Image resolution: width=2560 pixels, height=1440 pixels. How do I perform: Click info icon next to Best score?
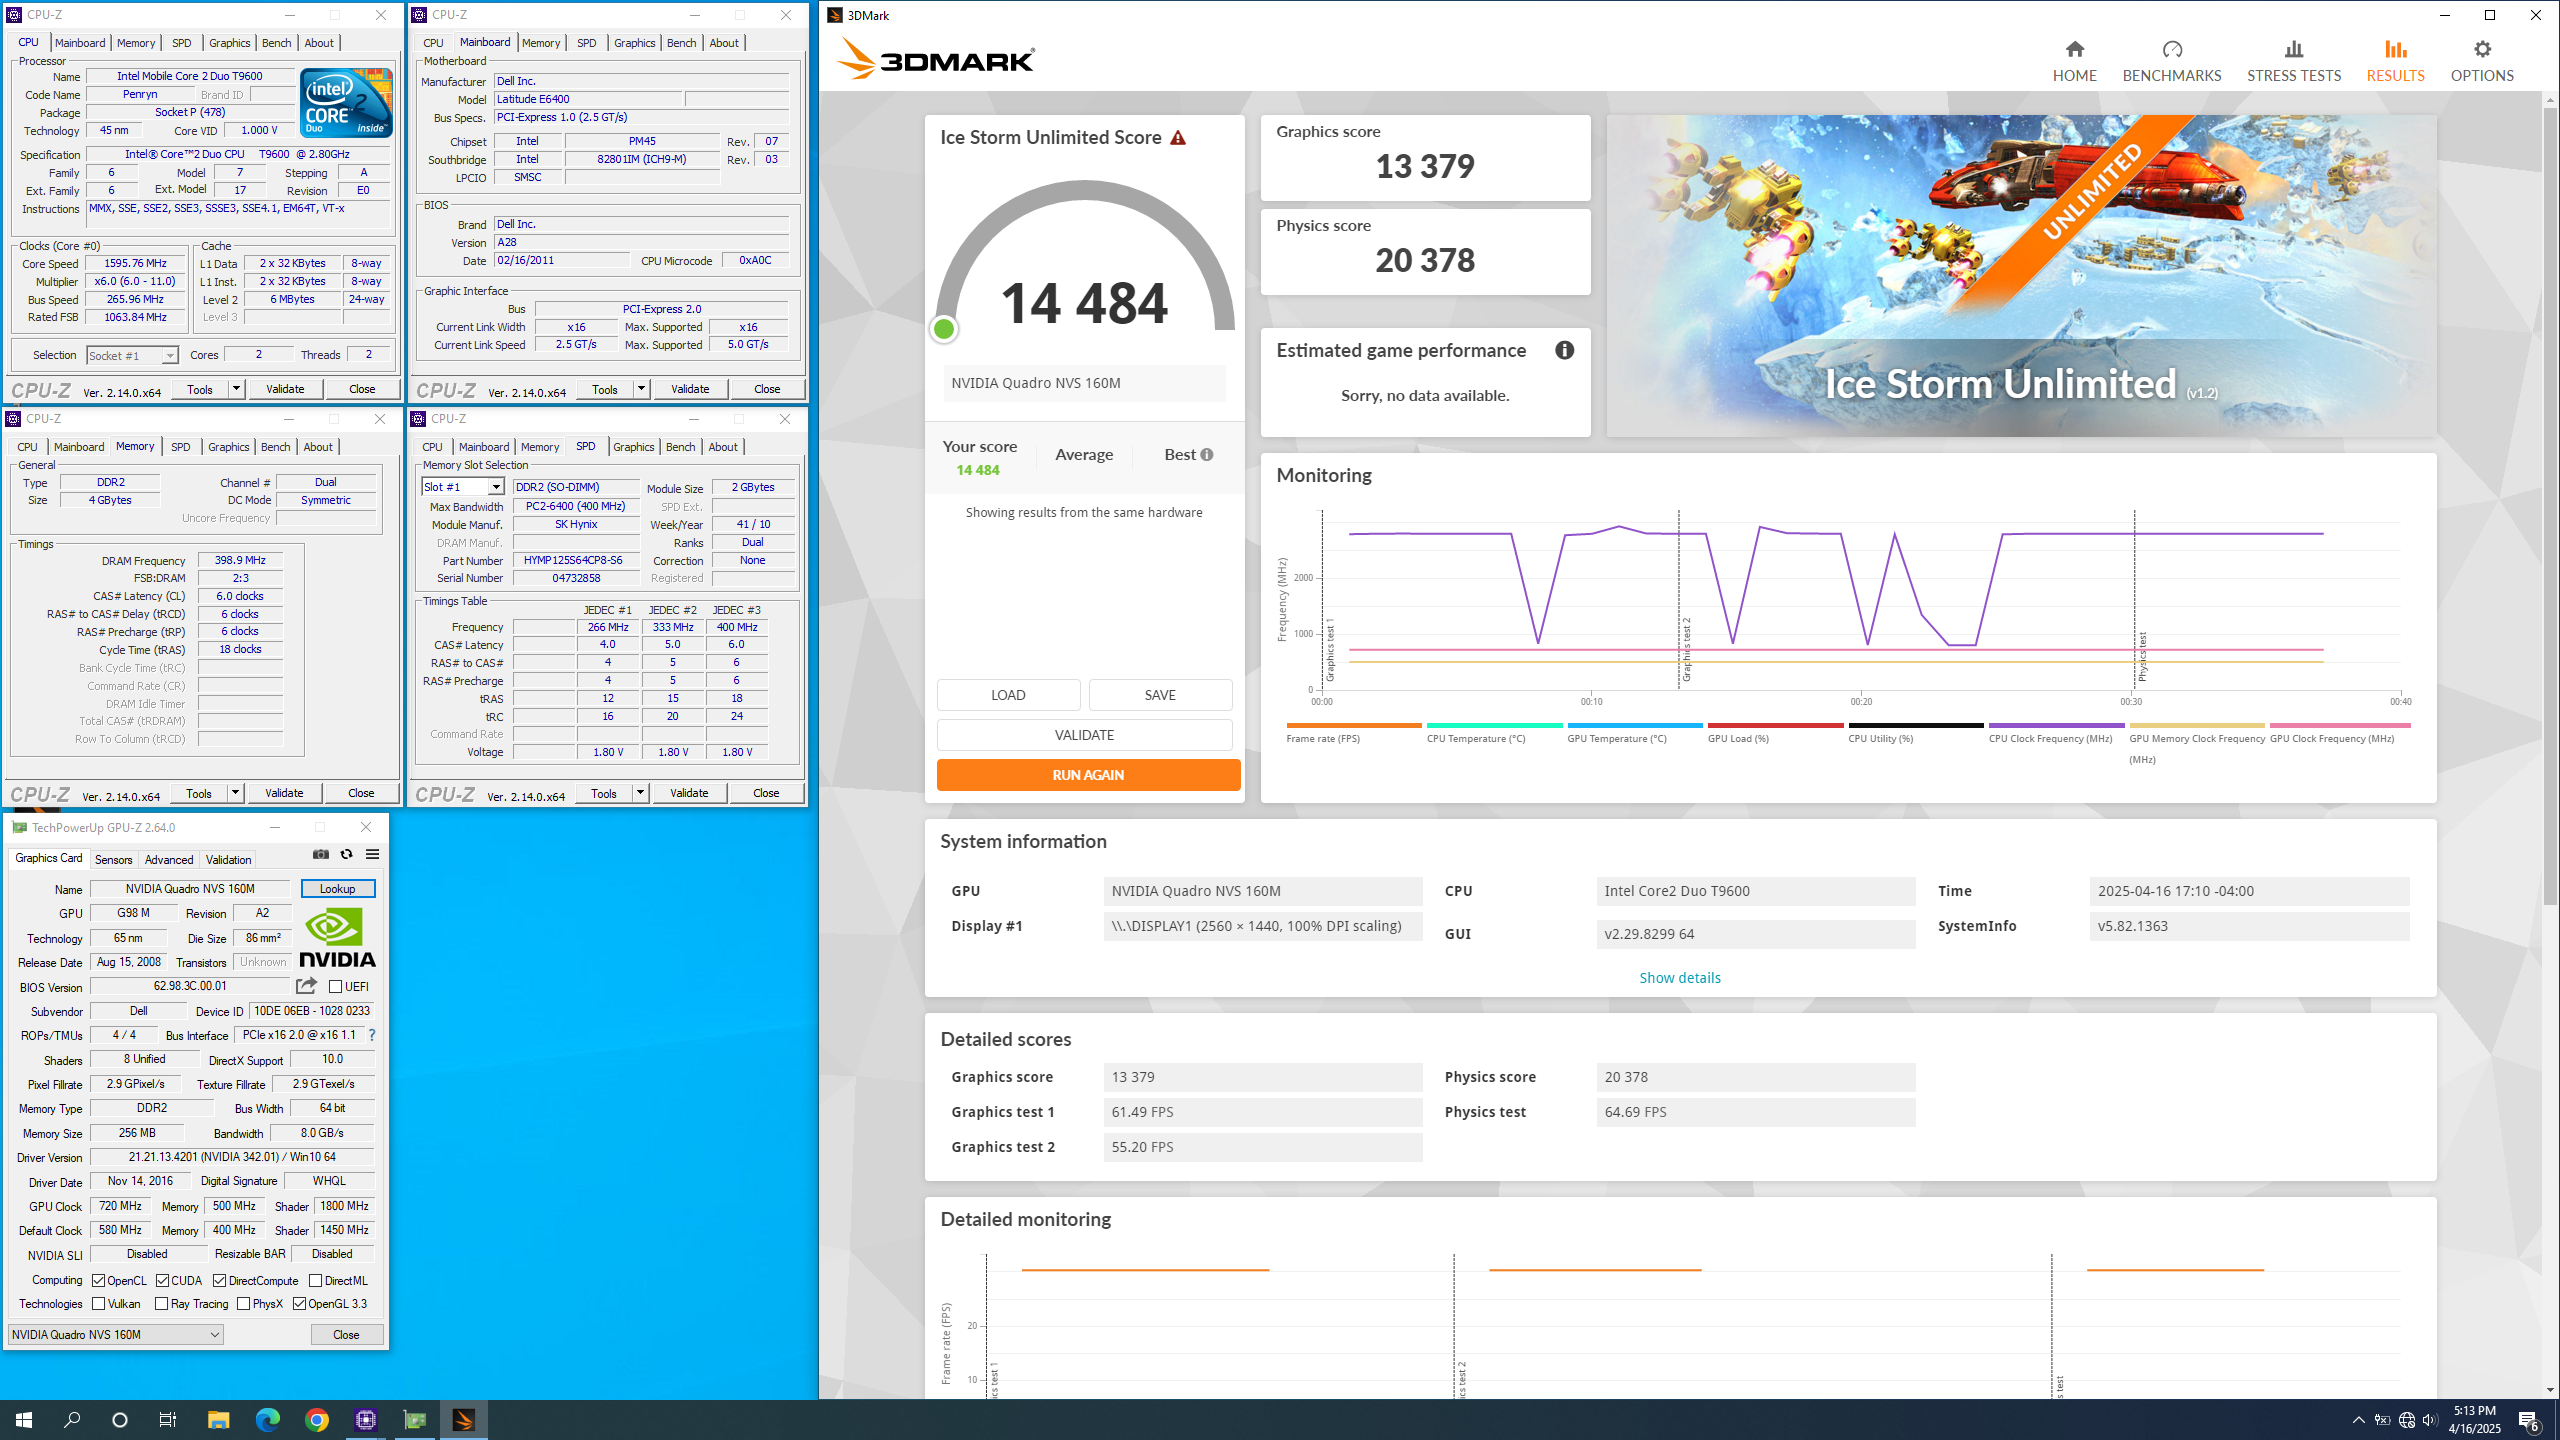click(1207, 455)
